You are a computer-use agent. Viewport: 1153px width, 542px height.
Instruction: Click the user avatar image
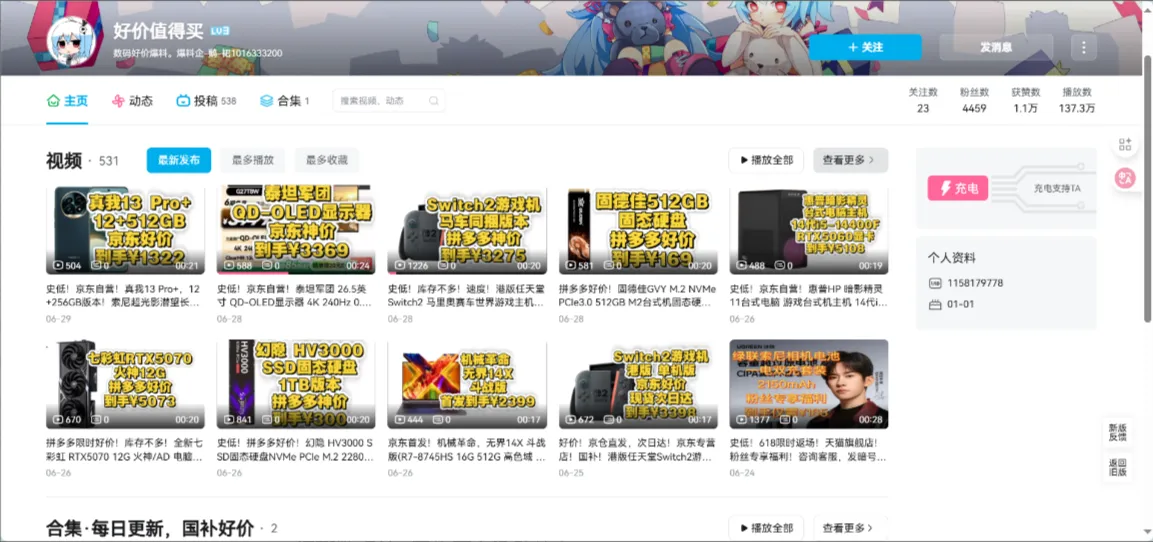[73, 41]
